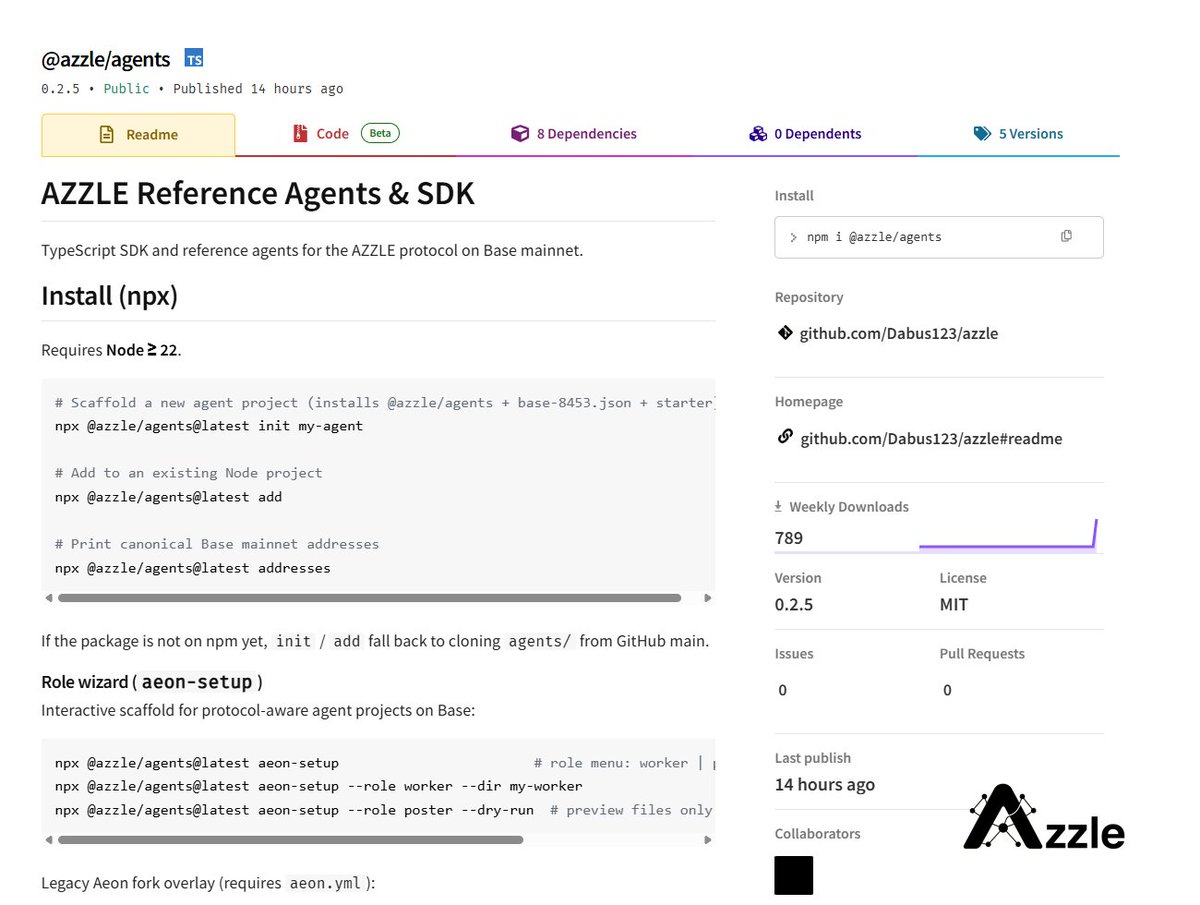Open the github.com/Dabus123/azzle repository link
This screenshot has height=905, width=1200.
click(899, 333)
